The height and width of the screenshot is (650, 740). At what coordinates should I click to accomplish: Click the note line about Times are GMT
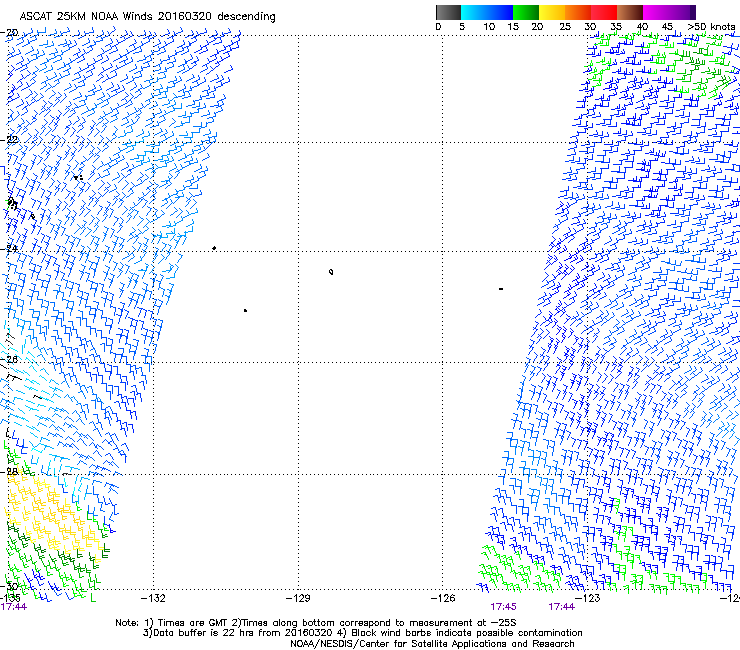pos(316,623)
